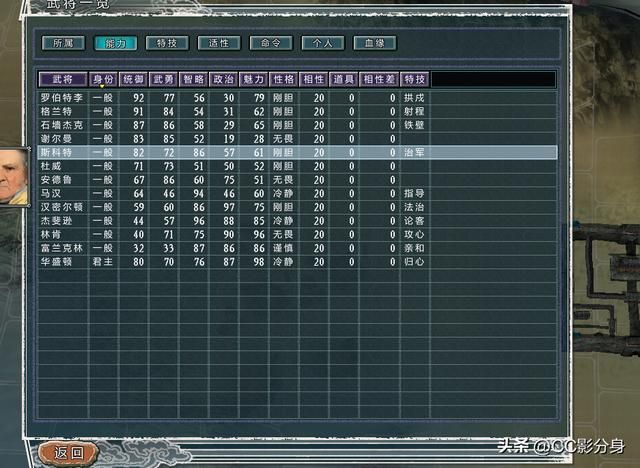
Task: Sort by 武将 column header
Action: 63,79
